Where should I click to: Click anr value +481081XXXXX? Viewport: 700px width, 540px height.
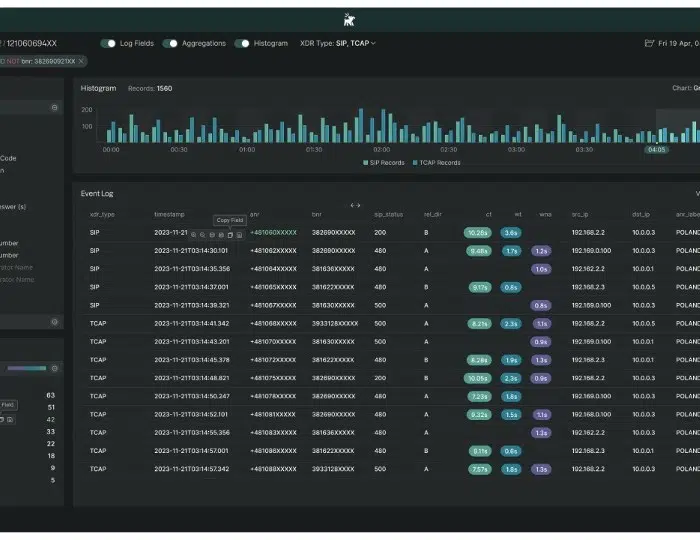point(273,415)
